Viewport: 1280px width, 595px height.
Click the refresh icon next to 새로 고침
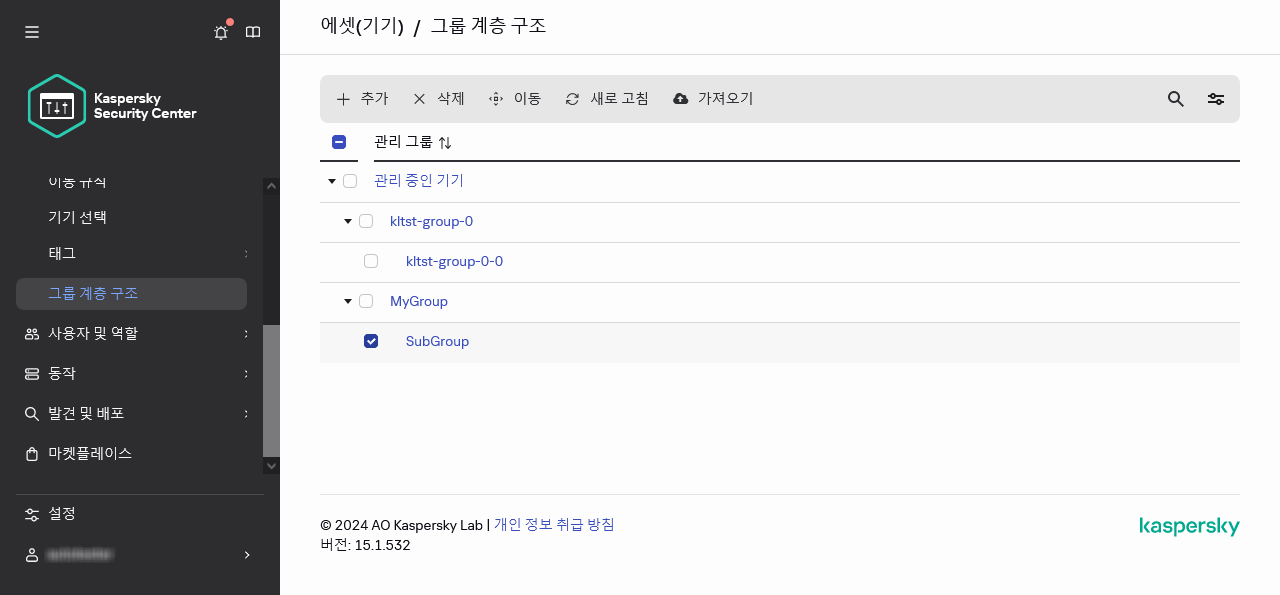tap(571, 98)
